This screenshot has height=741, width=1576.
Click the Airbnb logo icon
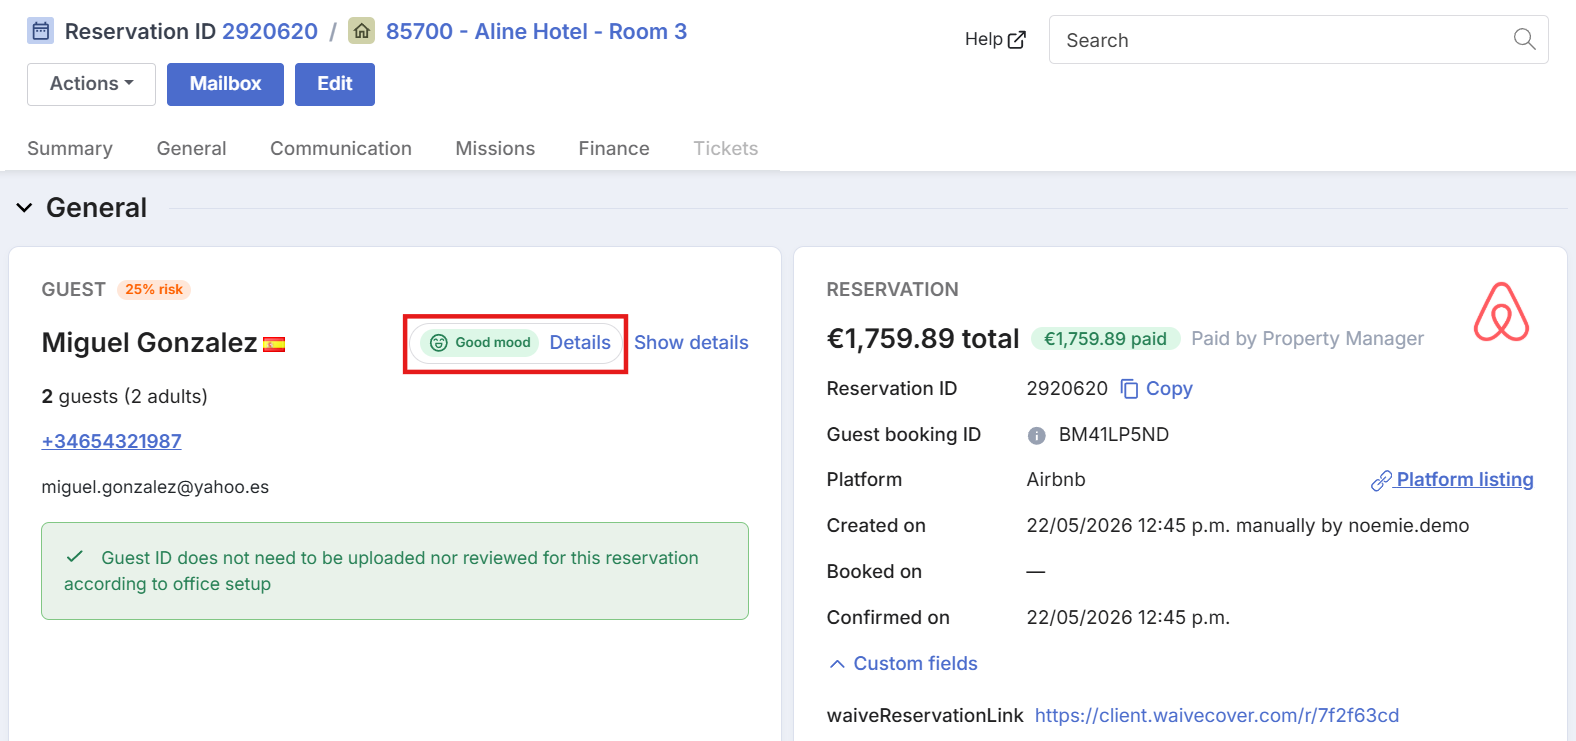1501,312
